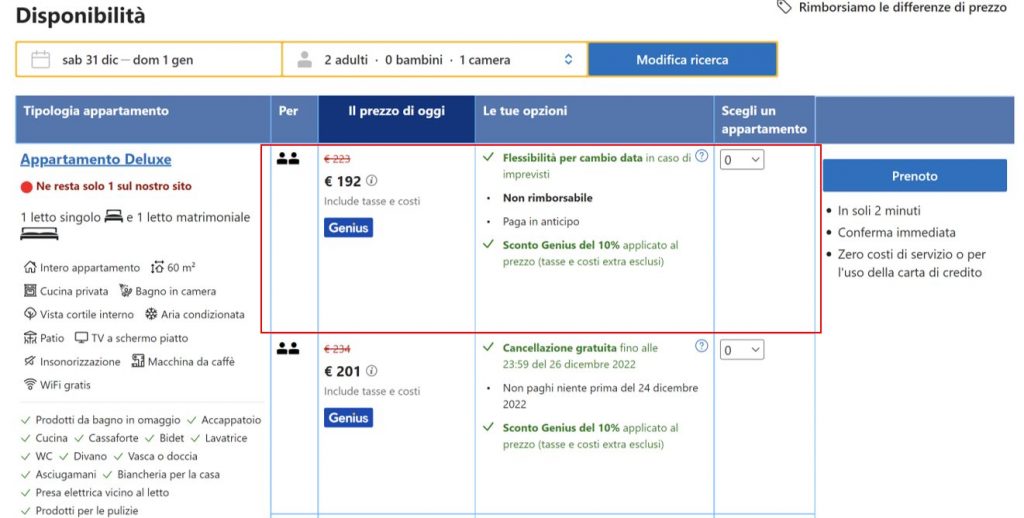The height and width of the screenshot is (518, 1024).
Task: Click the calendar icon in date field
Action: [x=40, y=60]
